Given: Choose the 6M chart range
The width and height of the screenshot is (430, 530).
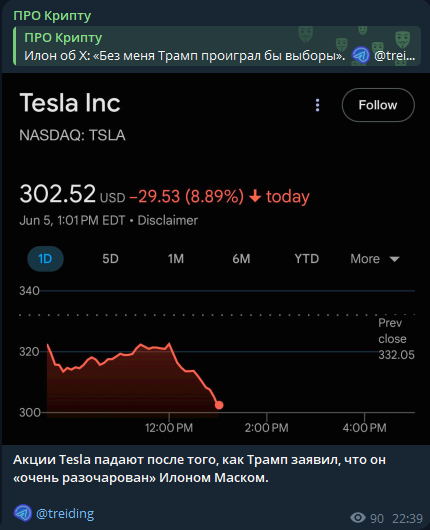Looking at the screenshot, I should point(241,259).
